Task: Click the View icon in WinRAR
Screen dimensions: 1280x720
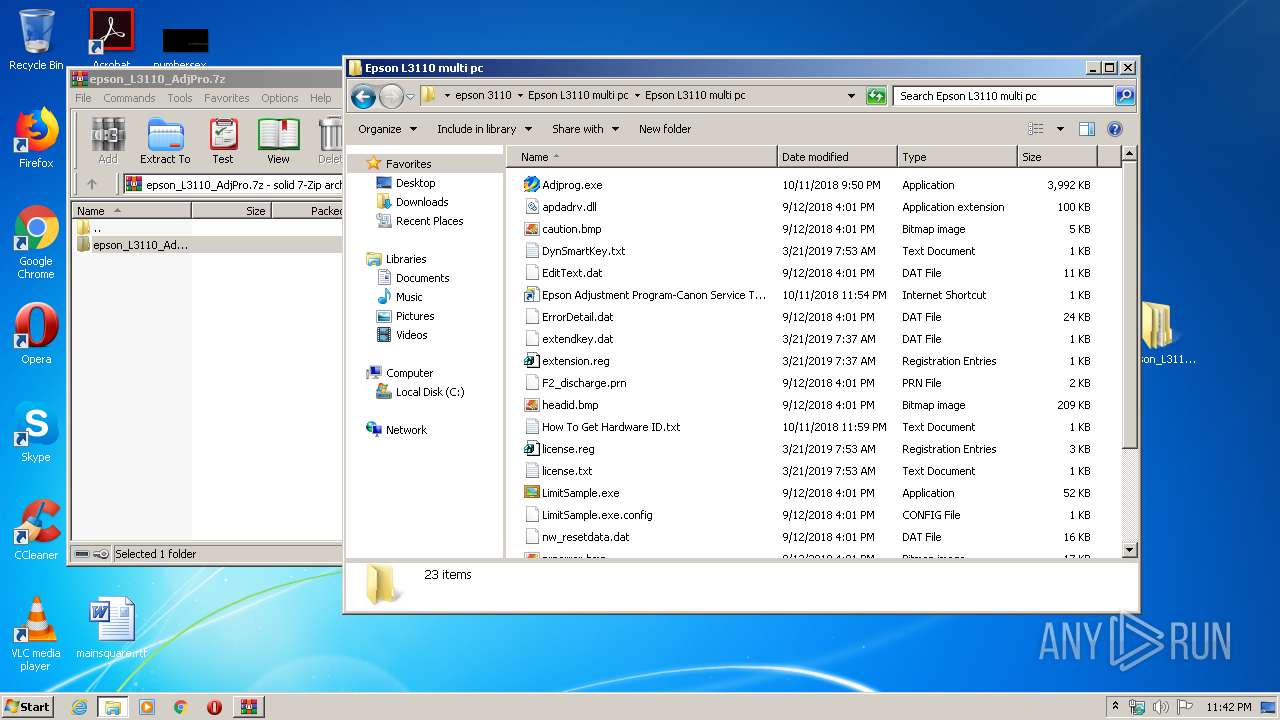Action: tap(278, 140)
